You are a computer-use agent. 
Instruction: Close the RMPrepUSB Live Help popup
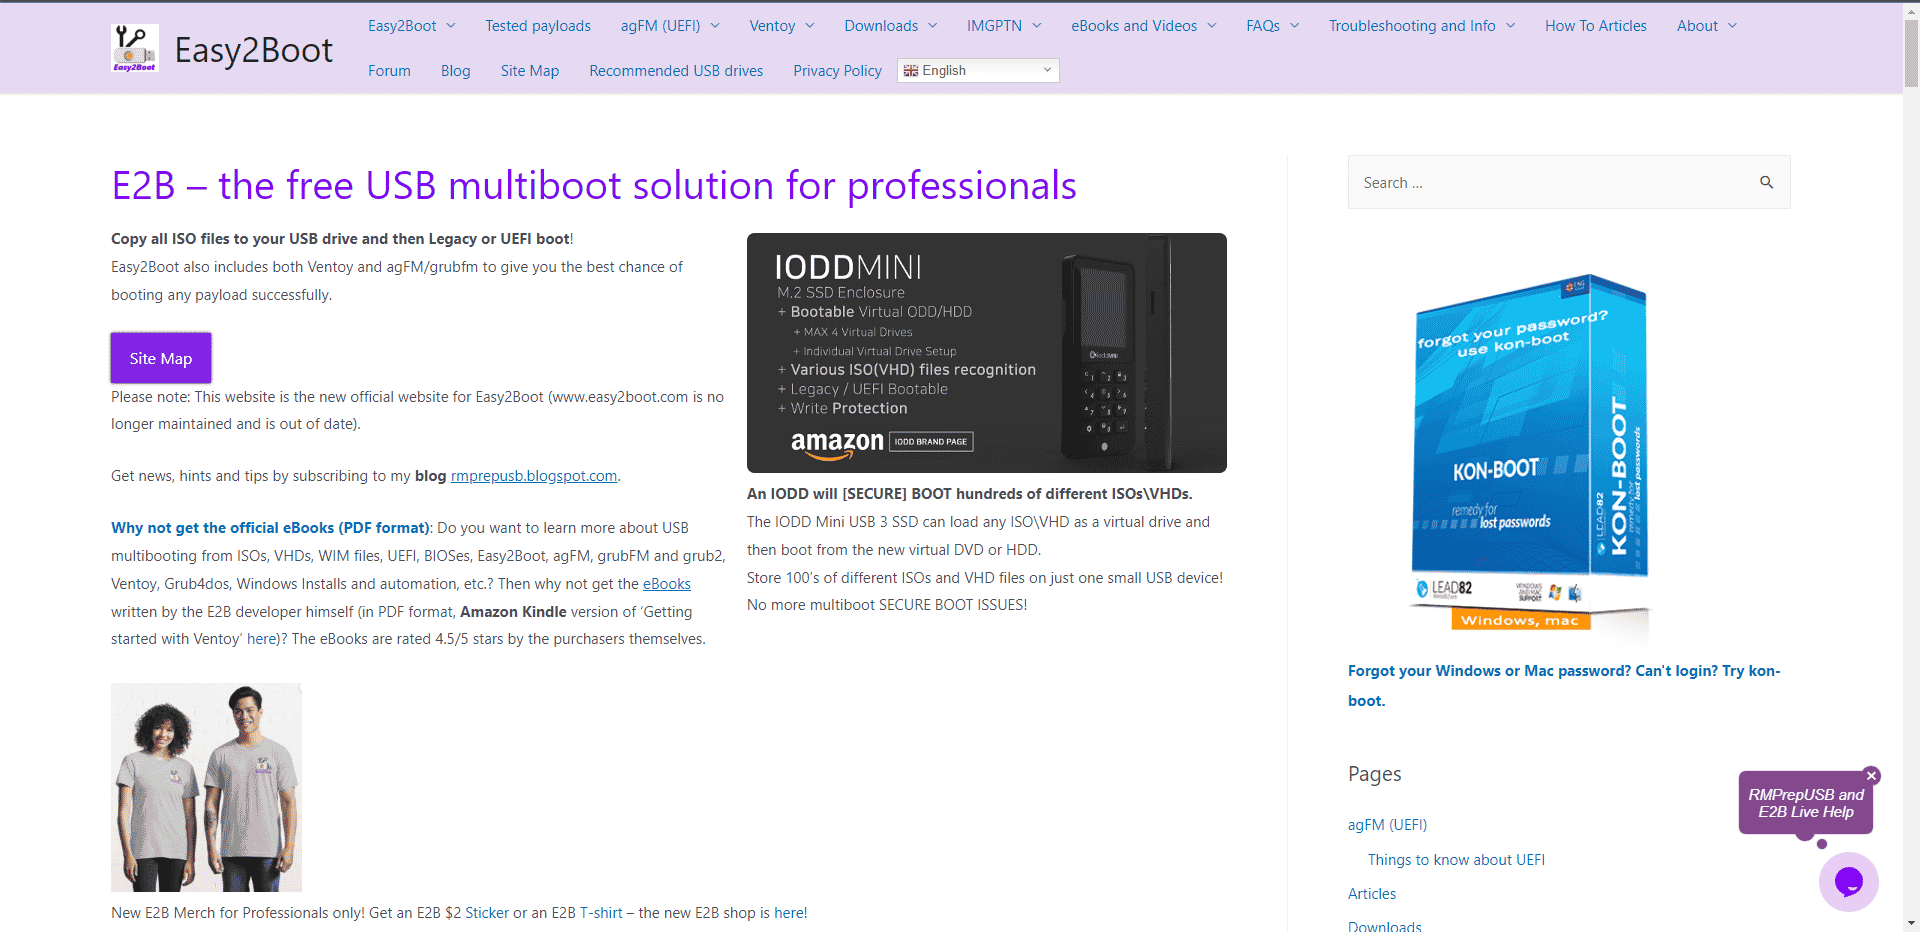1872,776
